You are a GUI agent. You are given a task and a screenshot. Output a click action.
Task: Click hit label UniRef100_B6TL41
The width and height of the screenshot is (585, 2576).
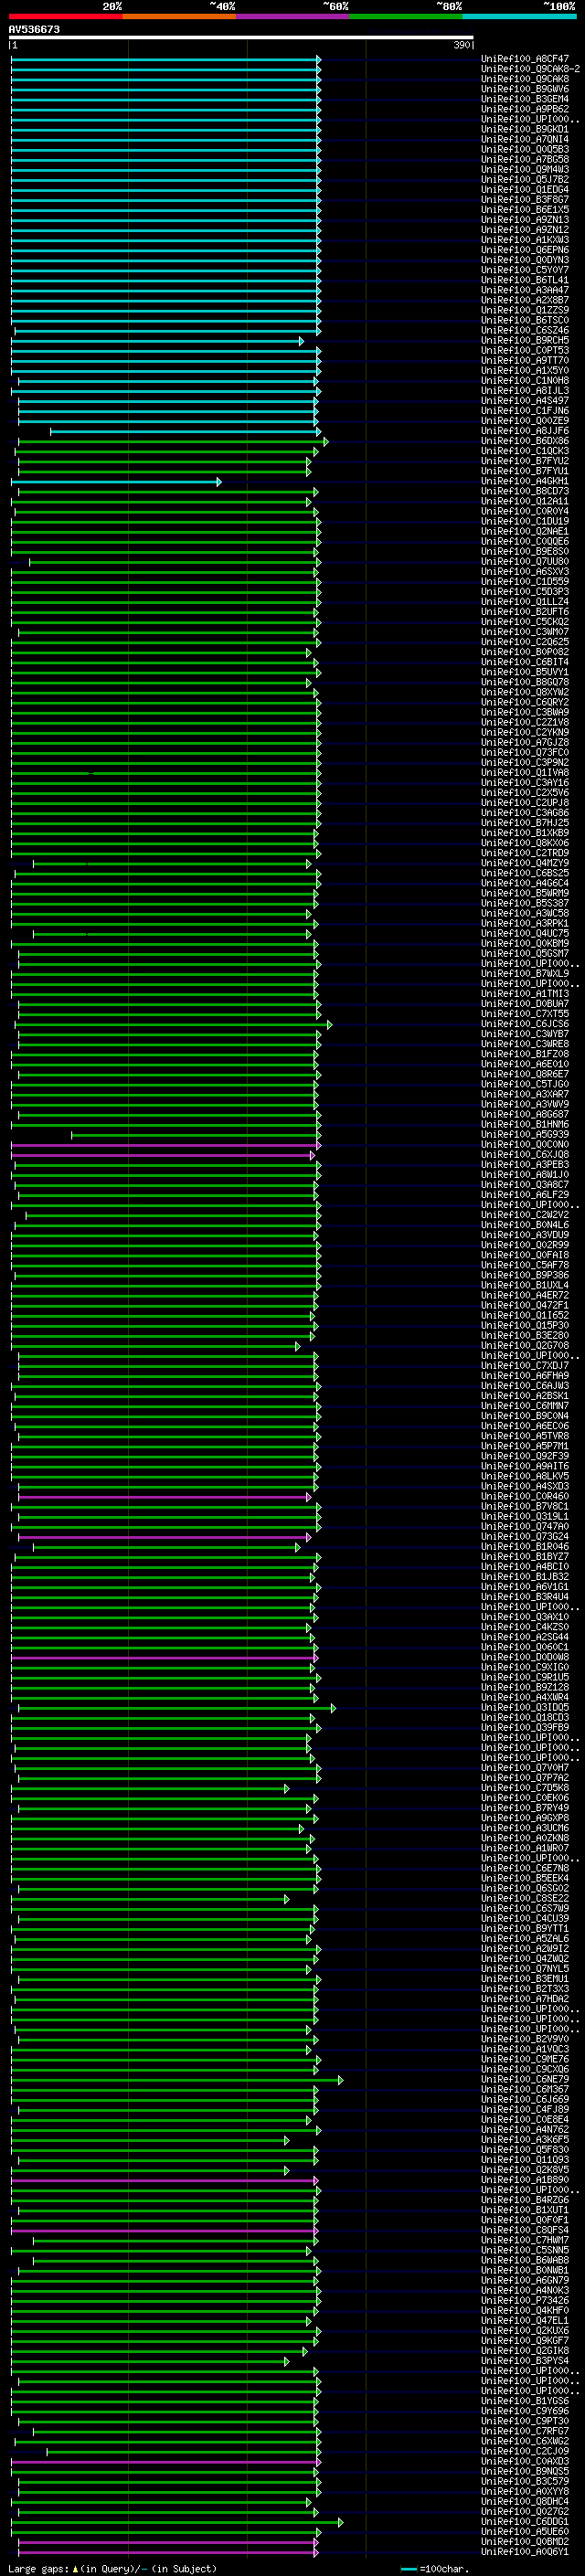525,280
